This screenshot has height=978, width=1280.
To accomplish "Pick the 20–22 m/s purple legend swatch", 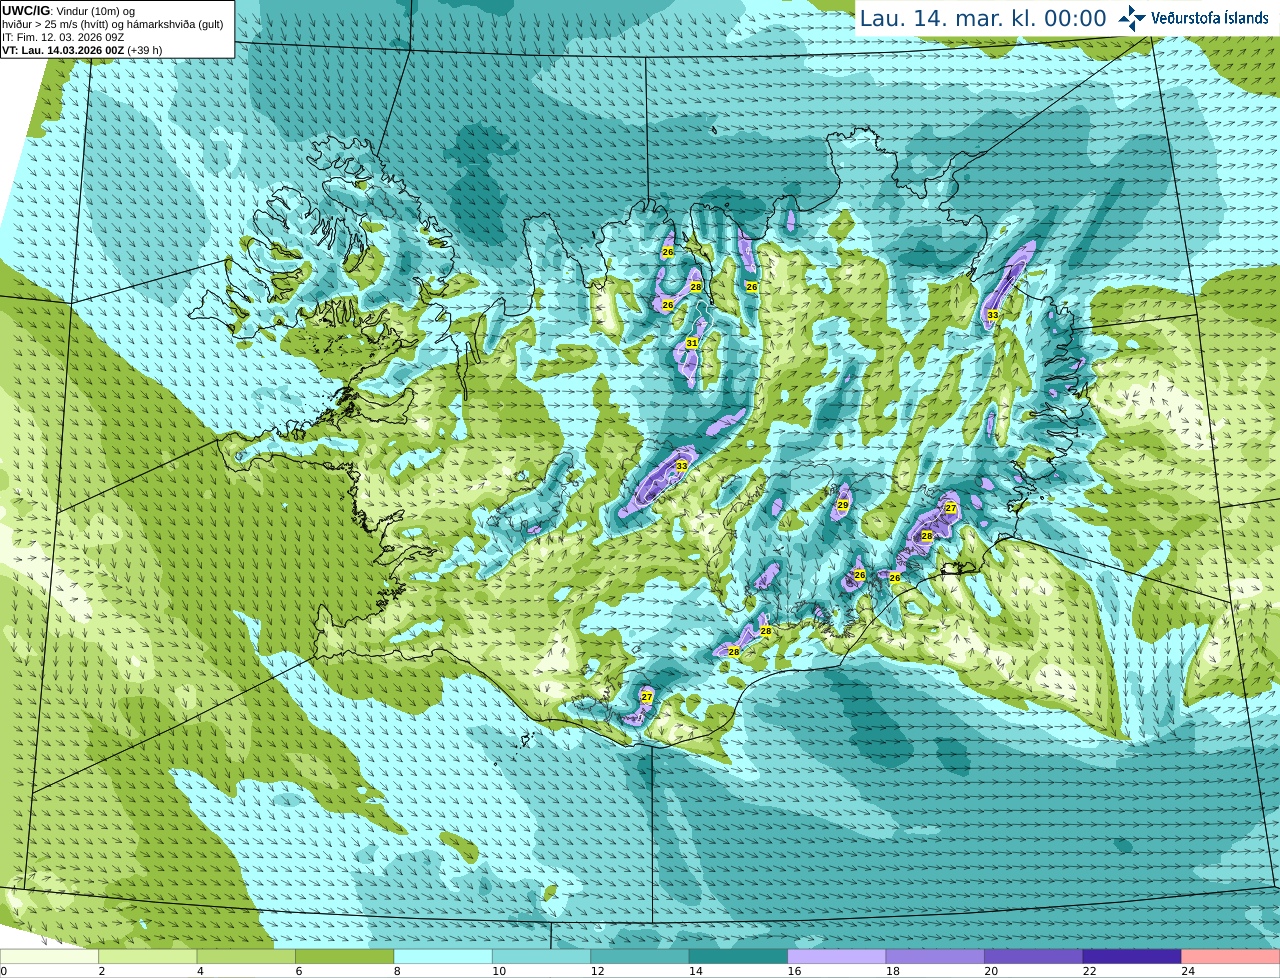I will point(1034,957).
